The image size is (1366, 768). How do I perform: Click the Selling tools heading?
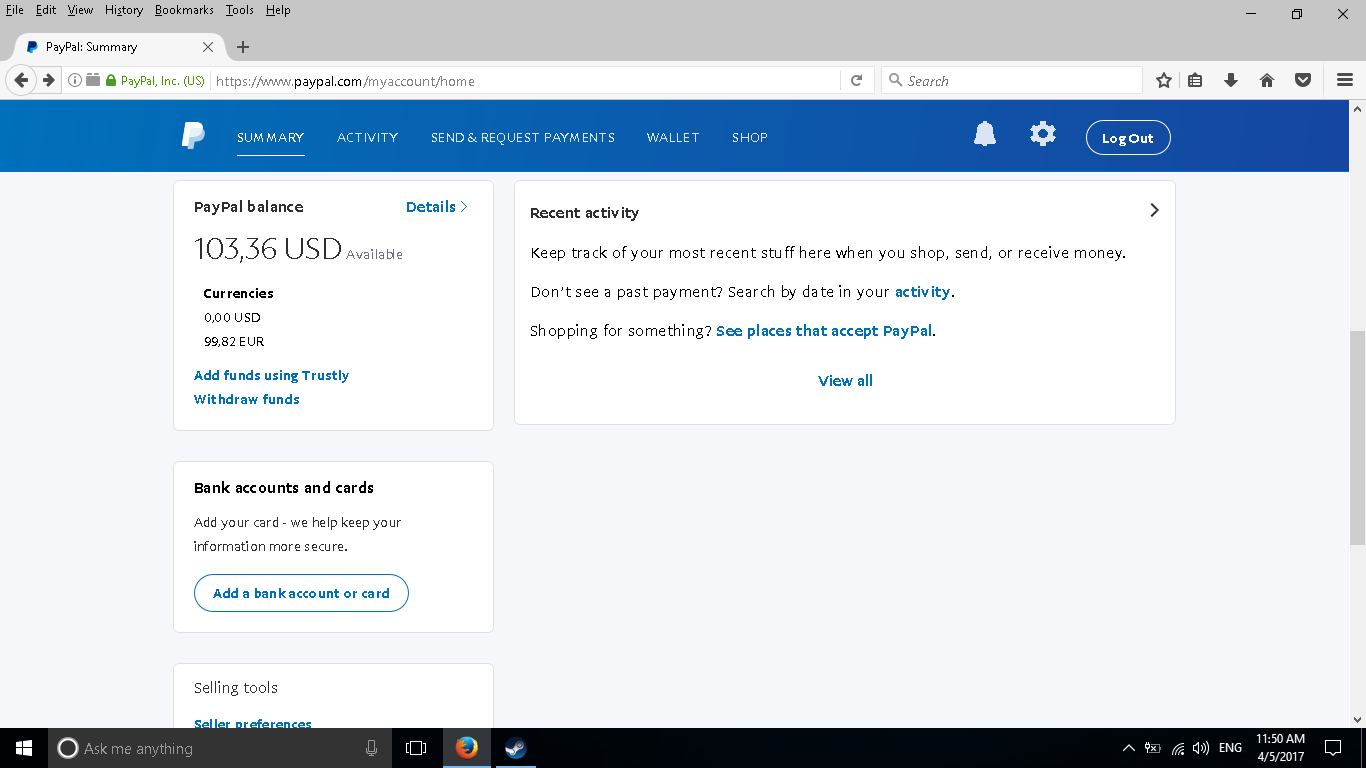(236, 688)
